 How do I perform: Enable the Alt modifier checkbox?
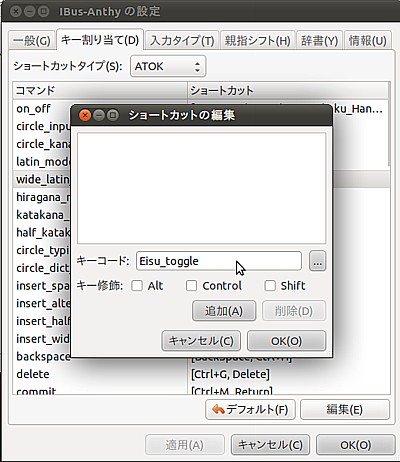click(137, 286)
